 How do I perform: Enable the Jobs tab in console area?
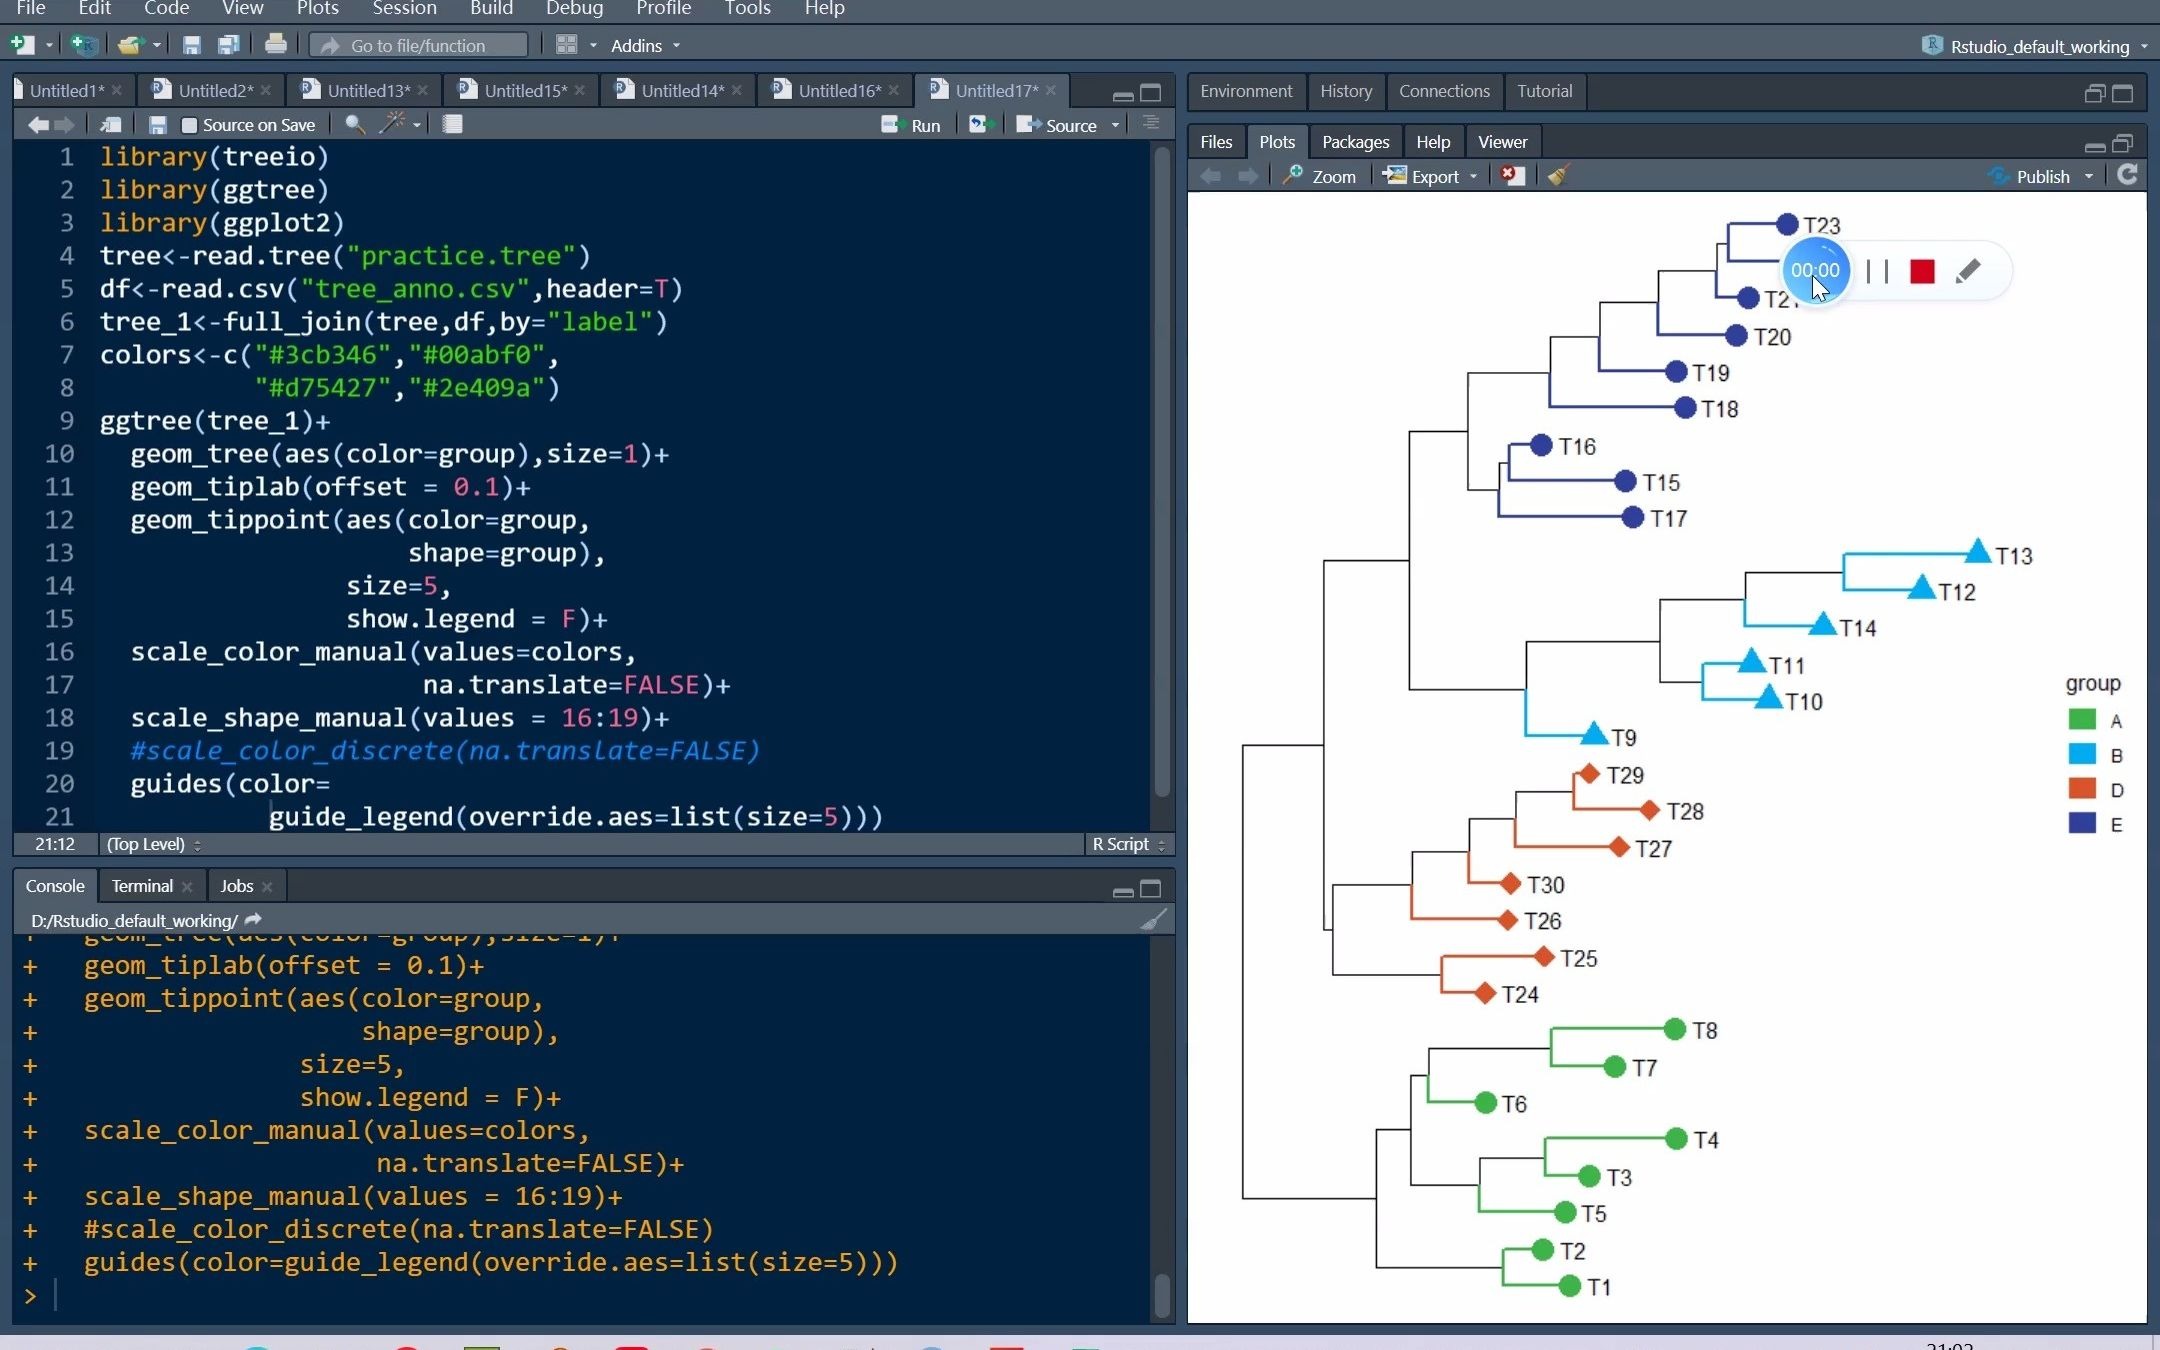click(236, 885)
